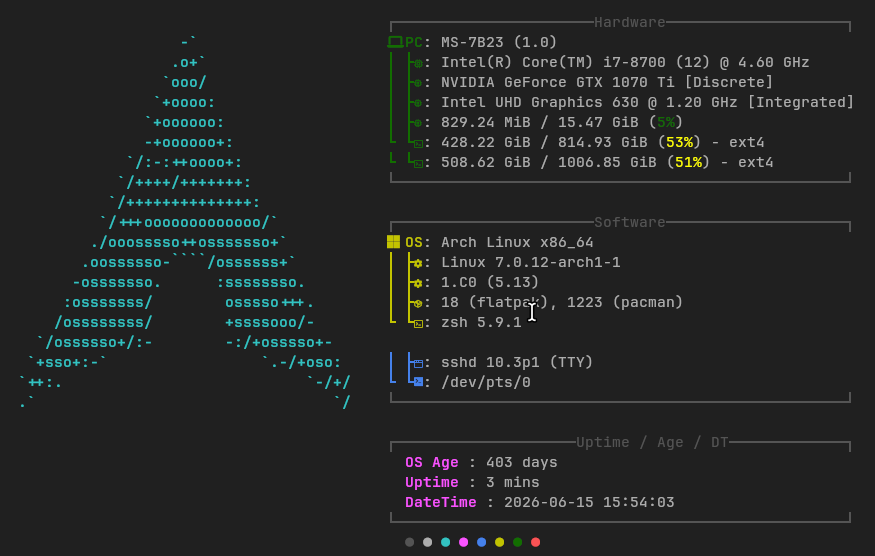Click the green terminal icon on the 428.22 GiB row
Image resolution: width=875 pixels, height=556 pixels.
pyautogui.click(x=418, y=144)
